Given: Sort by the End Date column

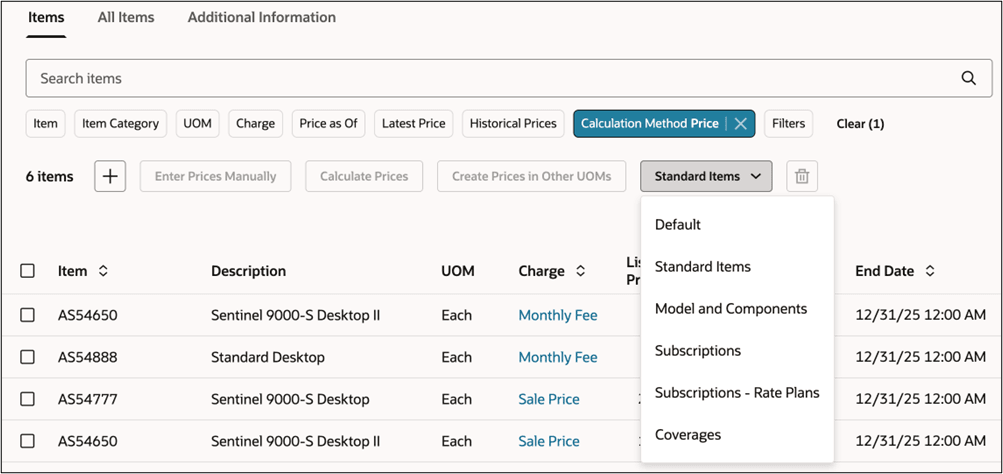Looking at the screenshot, I should tap(930, 271).
